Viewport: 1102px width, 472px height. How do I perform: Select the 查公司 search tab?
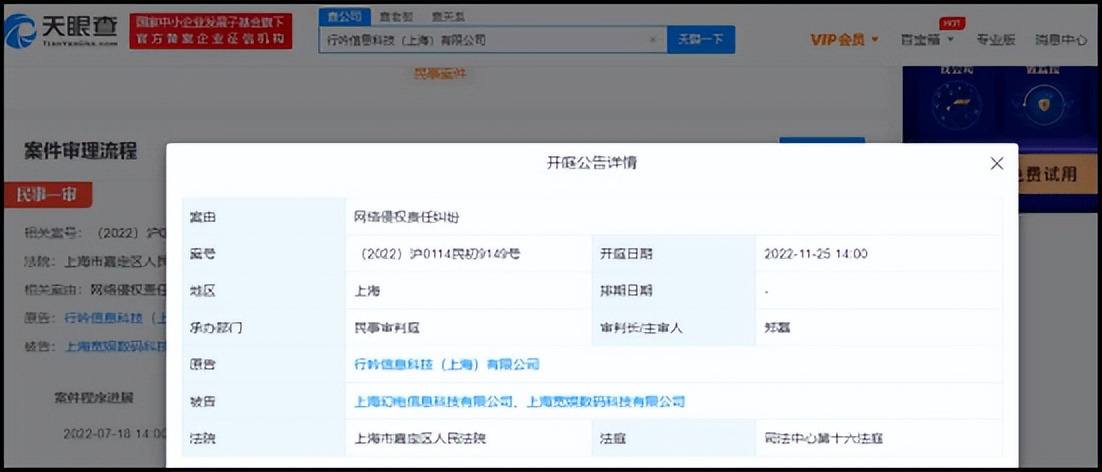pyautogui.click(x=344, y=15)
